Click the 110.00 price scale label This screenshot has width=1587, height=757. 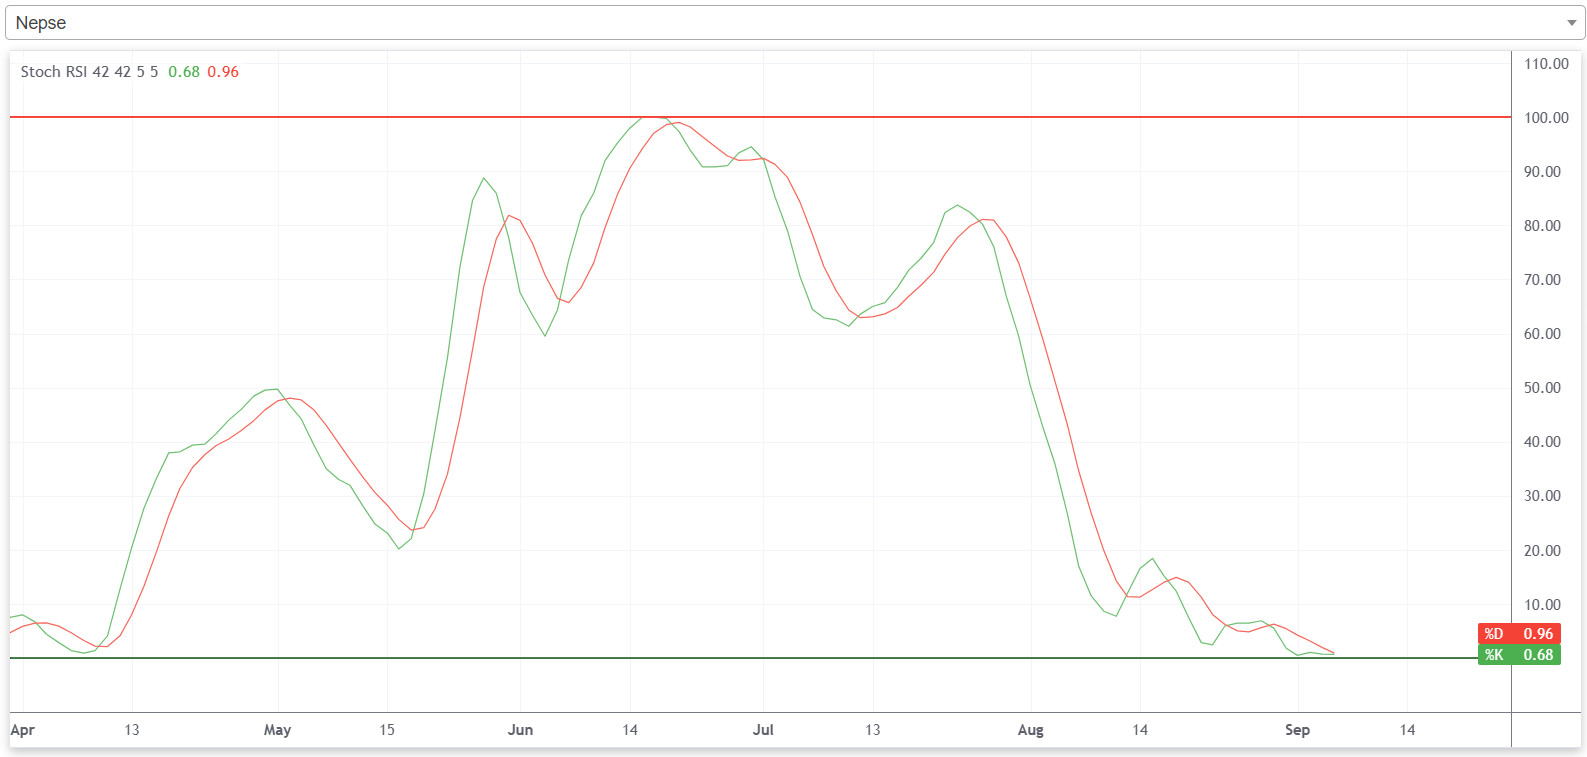[1545, 64]
